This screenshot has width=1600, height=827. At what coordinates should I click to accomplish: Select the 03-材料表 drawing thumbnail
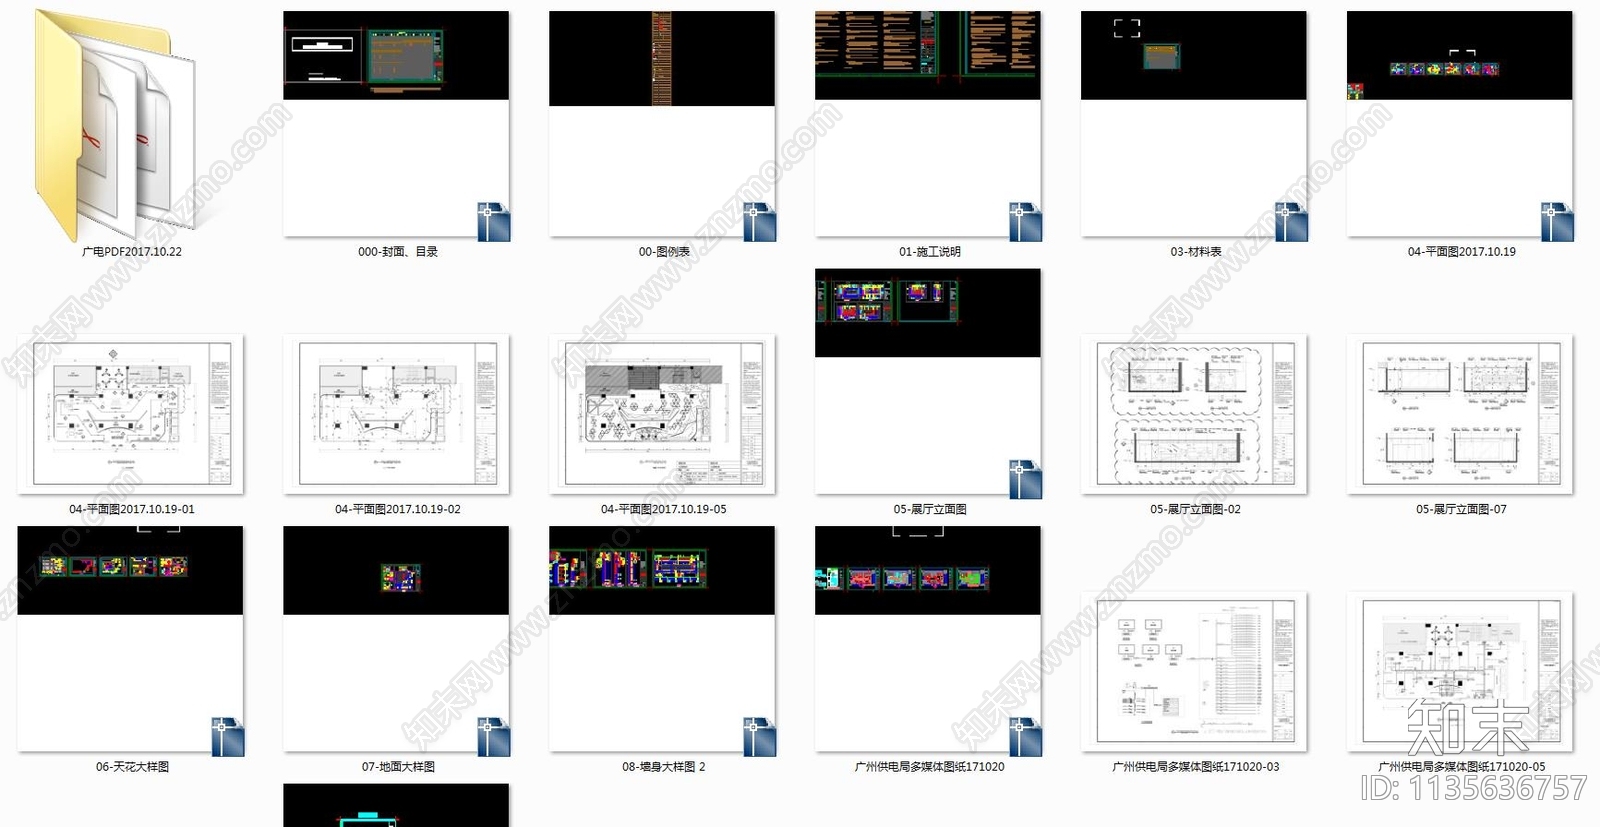(1194, 124)
